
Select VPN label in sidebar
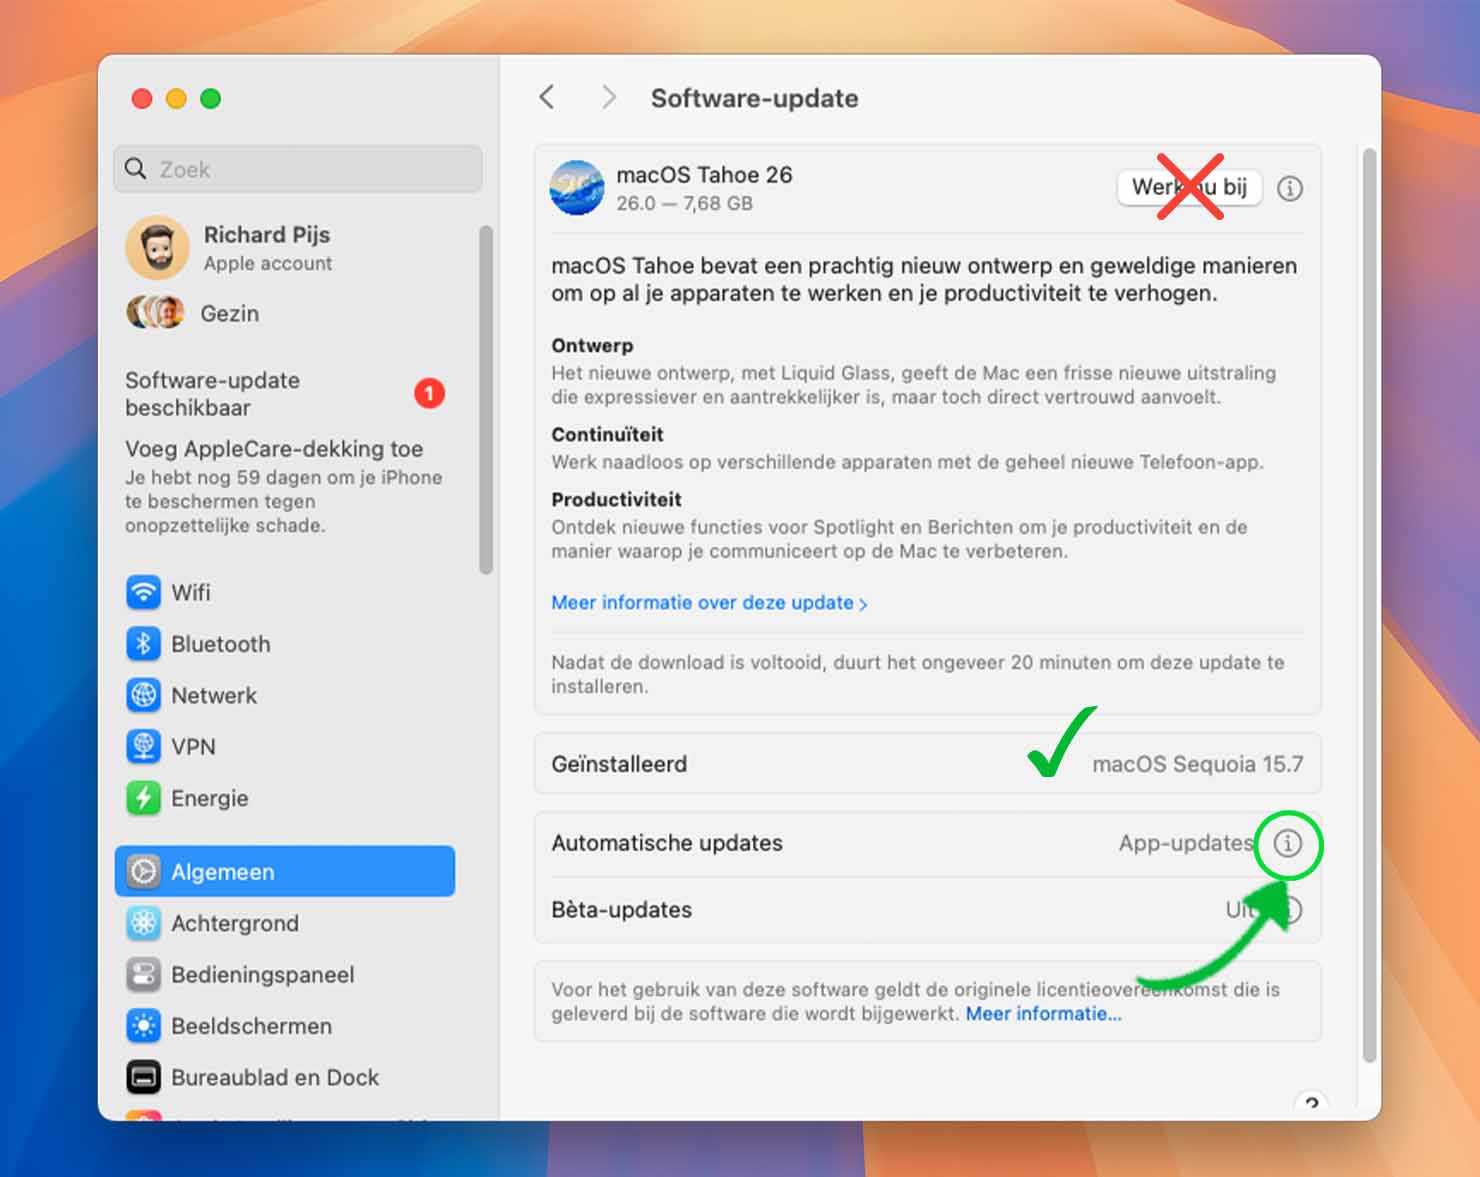click(x=193, y=747)
